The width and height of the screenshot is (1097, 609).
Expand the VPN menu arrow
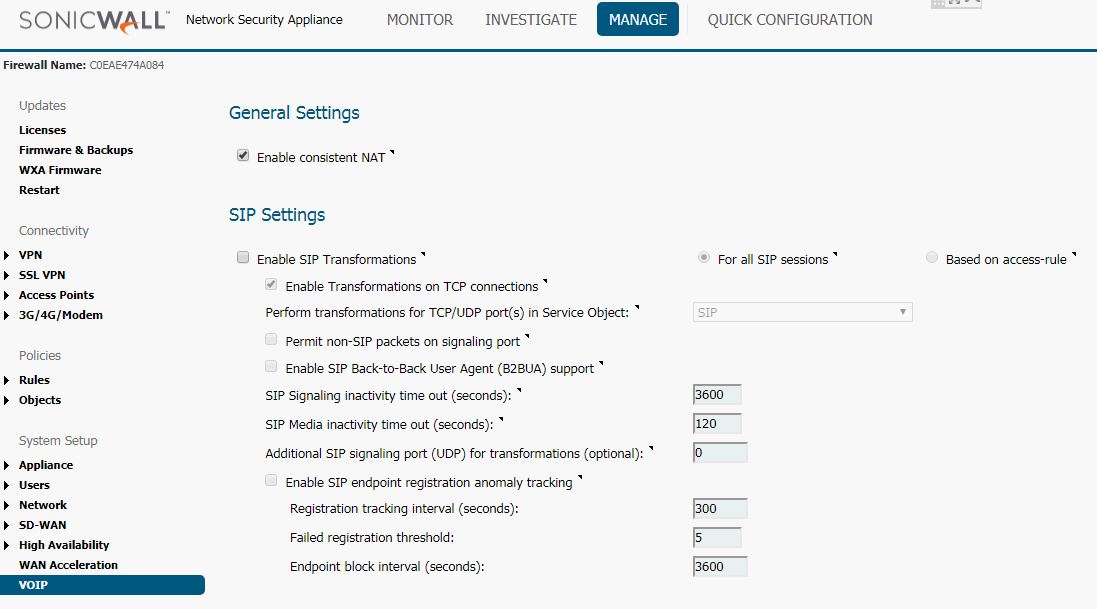[6, 256]
